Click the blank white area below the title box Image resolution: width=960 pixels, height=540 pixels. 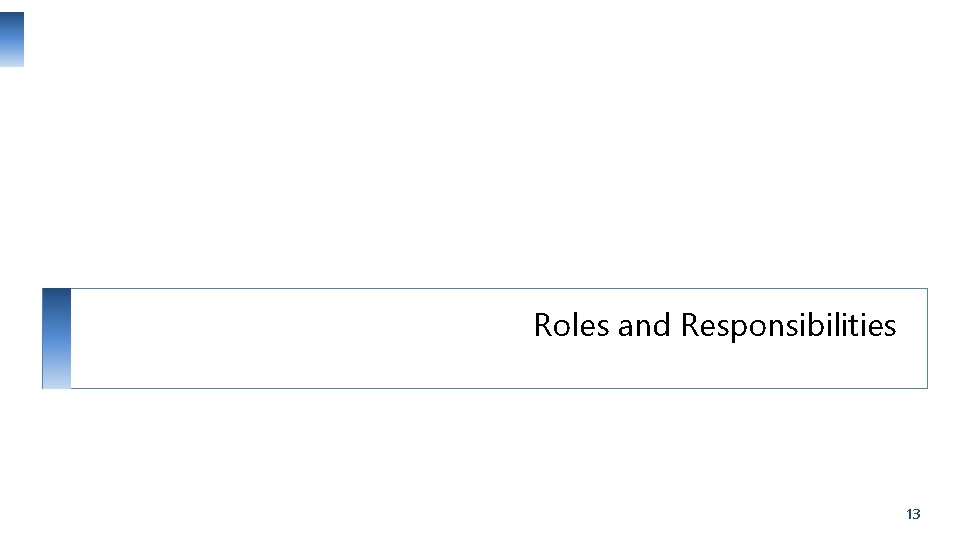480,460
